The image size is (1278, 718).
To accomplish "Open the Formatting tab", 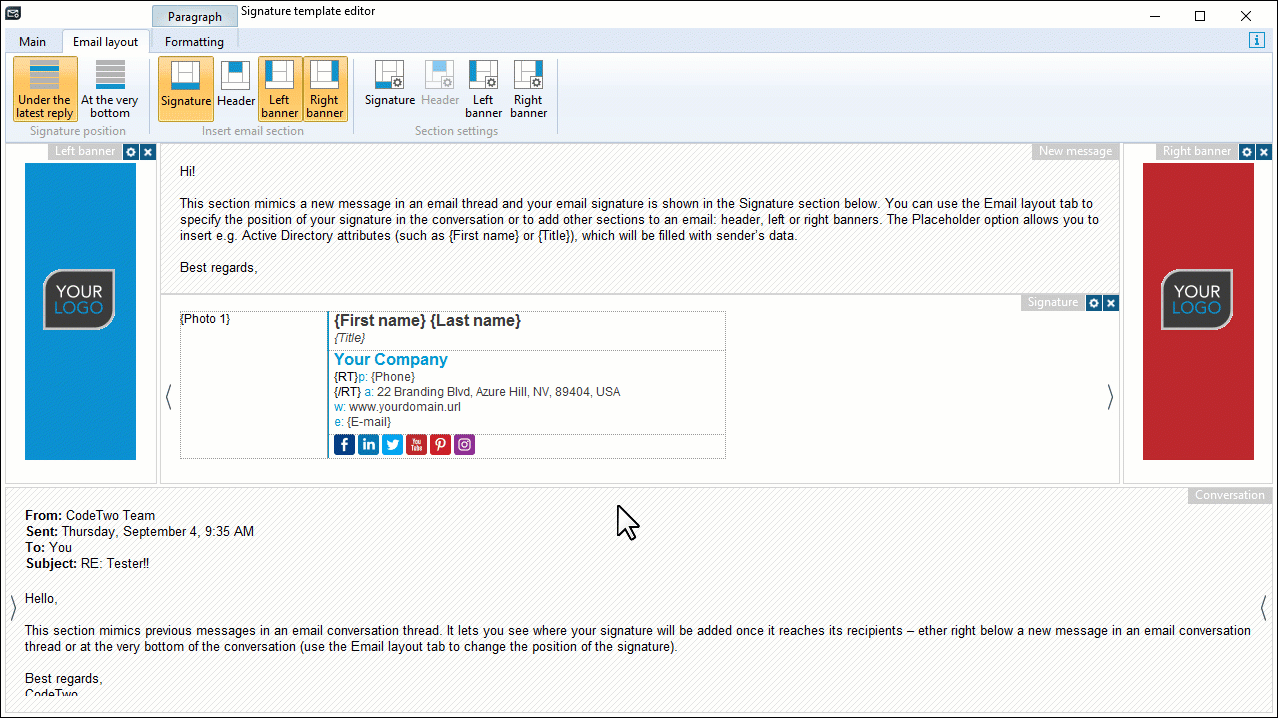I will point(193,41).
